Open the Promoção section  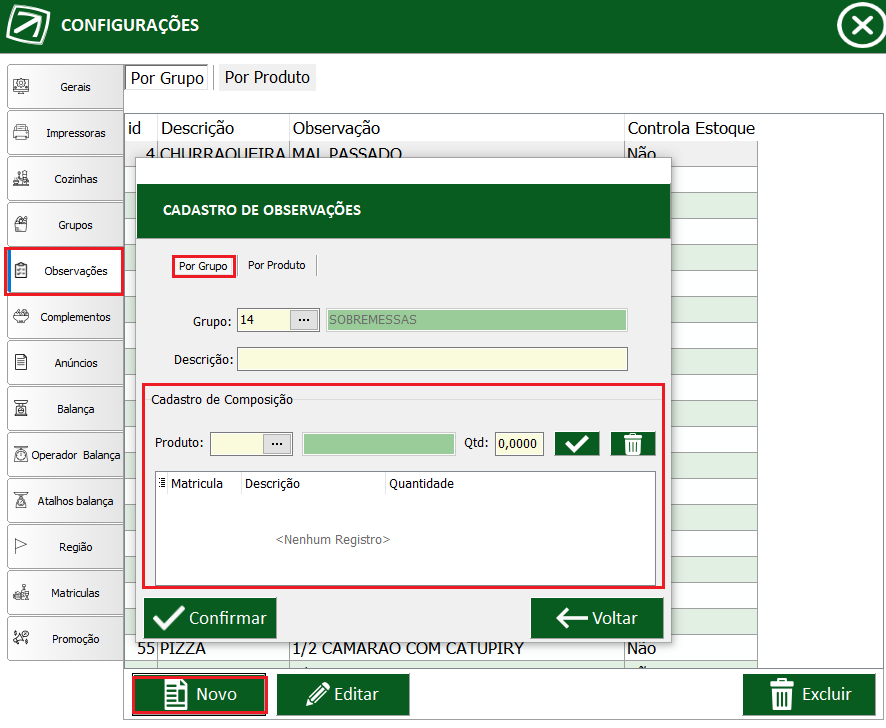pyautogui.click(x=66, y=639)
